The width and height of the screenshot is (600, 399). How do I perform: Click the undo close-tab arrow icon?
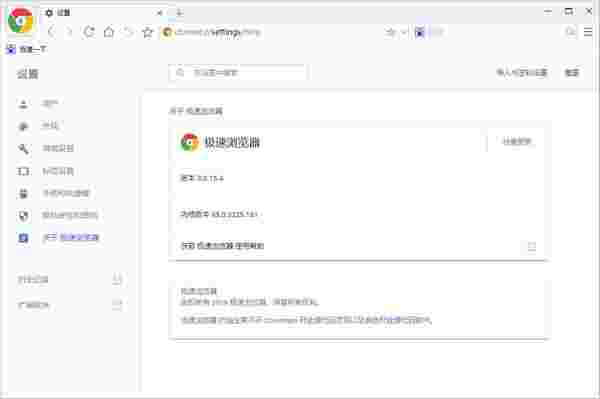pyautogui.click(x=128, y=32)
